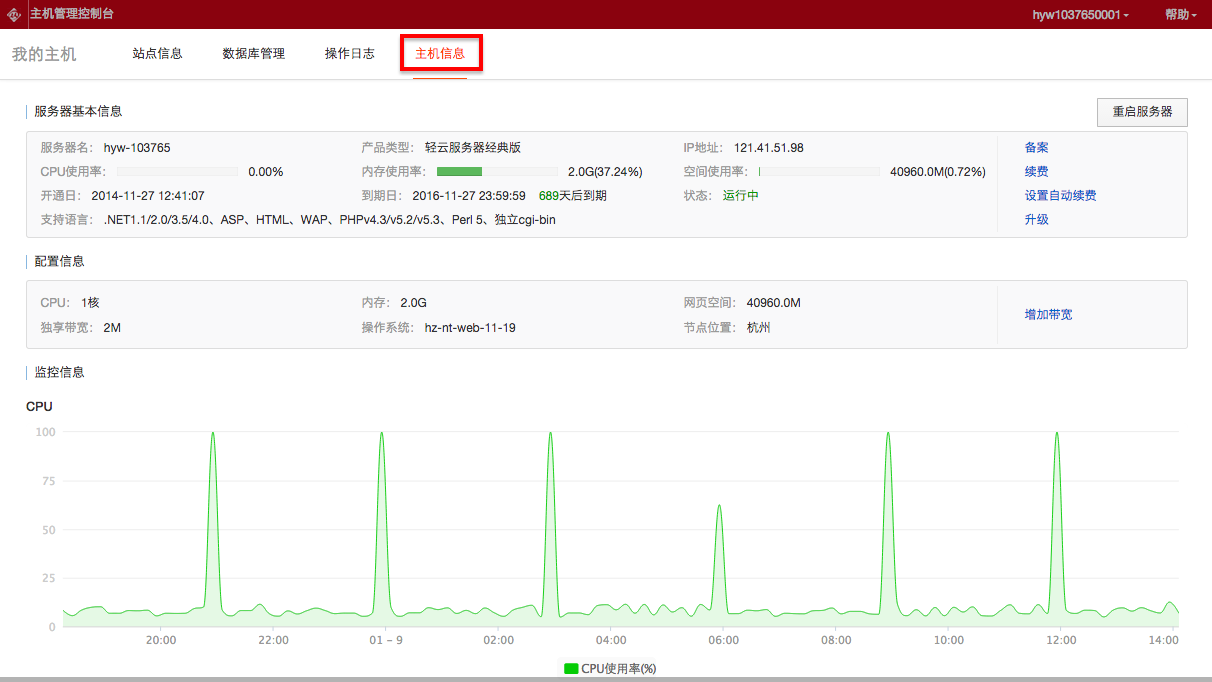This screenshot has width=1212, height=682.
Task: Toggle the CPU使用率 legend green swatch
Action: tap(571, 668)
